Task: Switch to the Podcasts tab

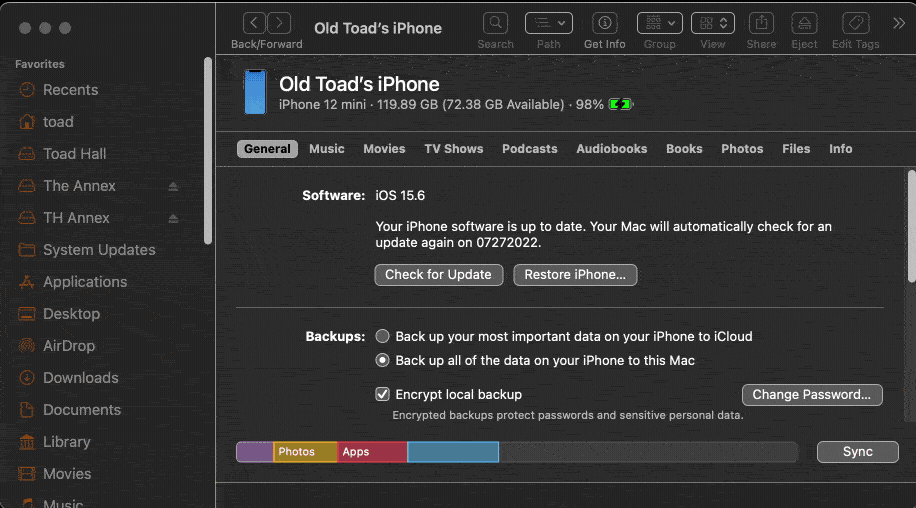Action: [x=529, y=149]
